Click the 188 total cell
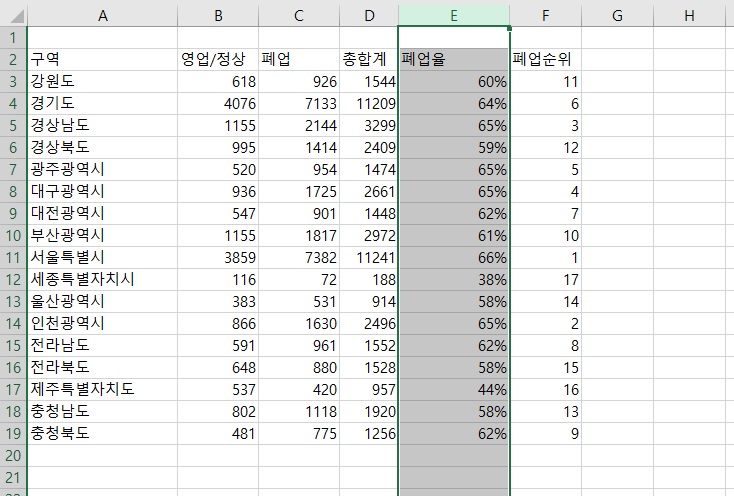This screenshot has width=734, height=496. [369, 280]
